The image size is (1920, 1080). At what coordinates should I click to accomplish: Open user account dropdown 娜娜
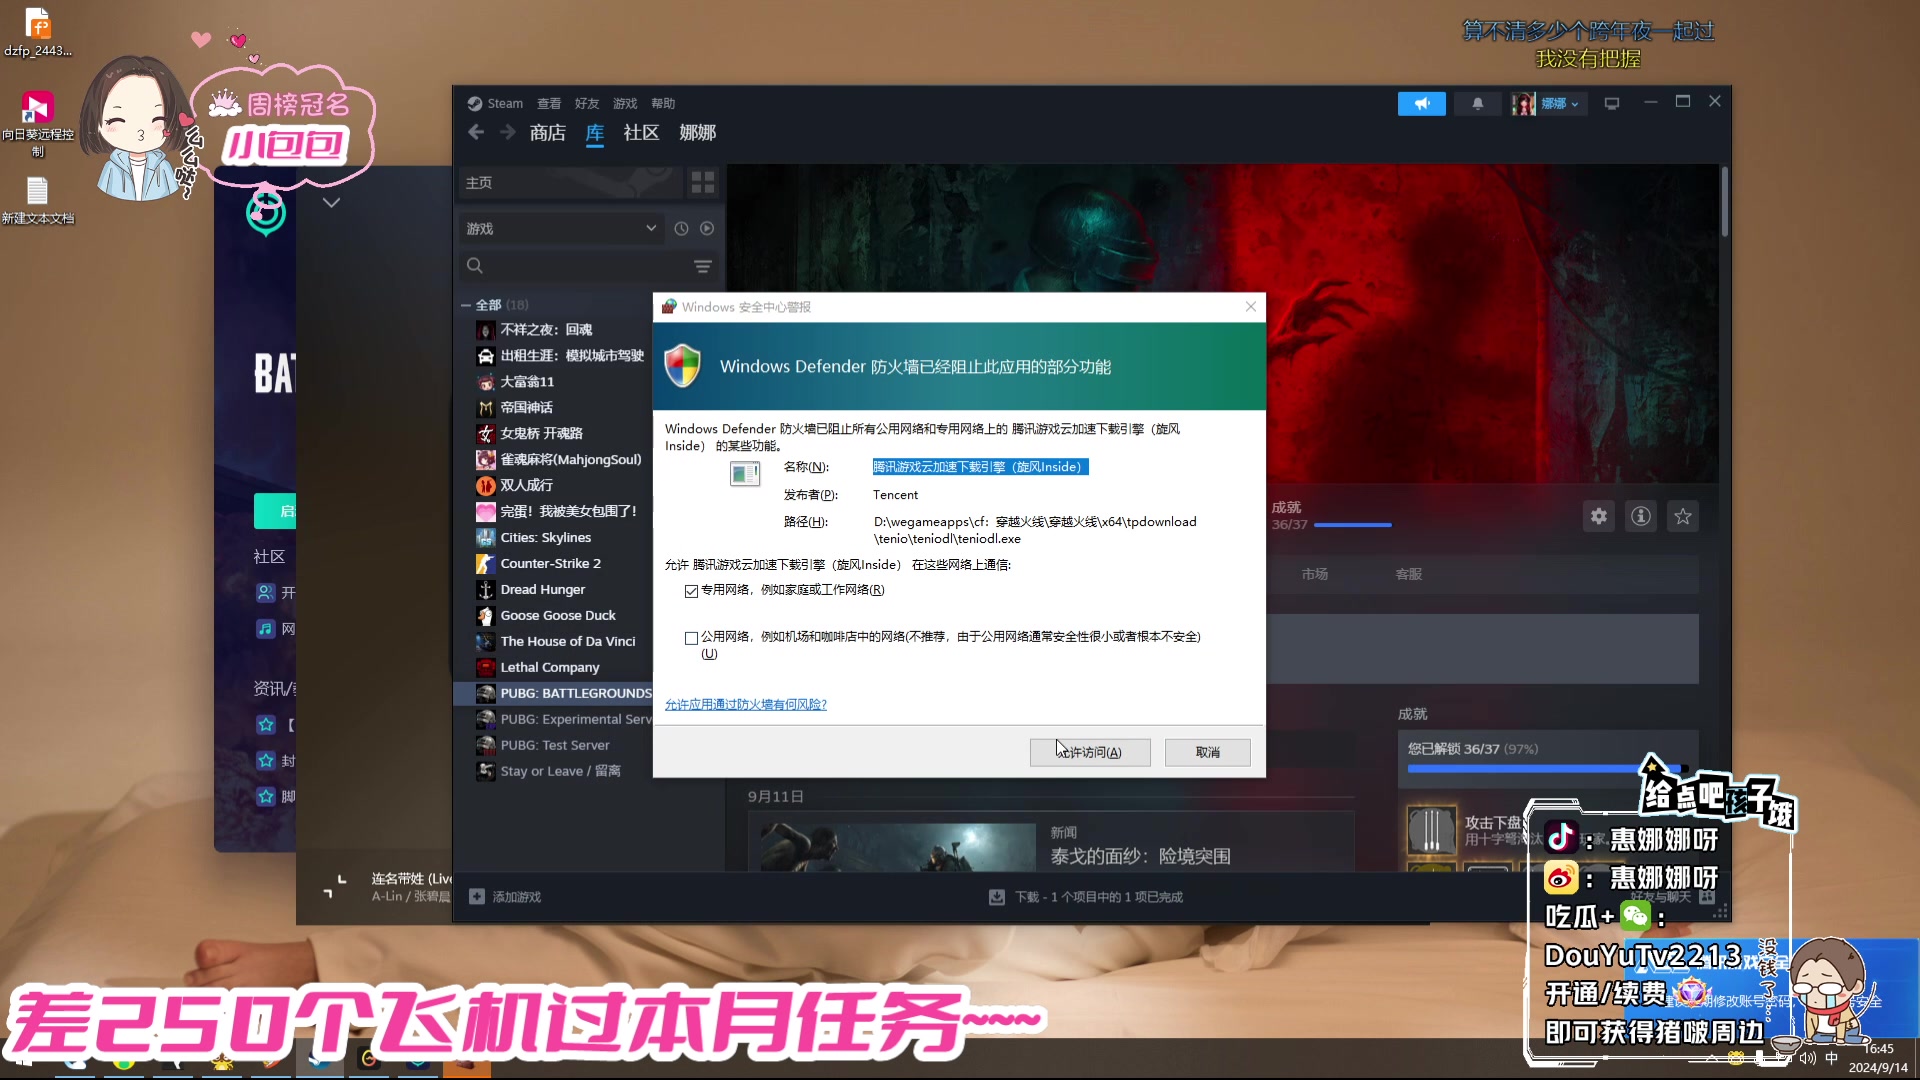pos(1549,103)
